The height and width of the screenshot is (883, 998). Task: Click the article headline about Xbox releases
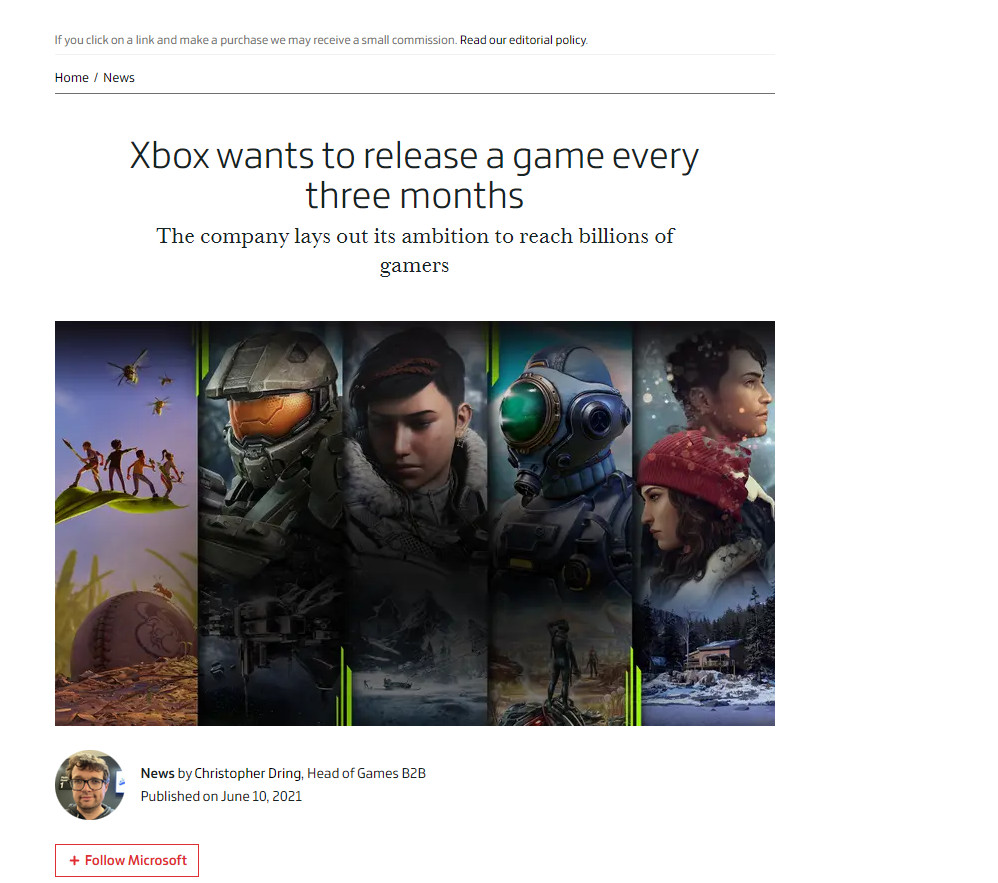coord(414,175)
